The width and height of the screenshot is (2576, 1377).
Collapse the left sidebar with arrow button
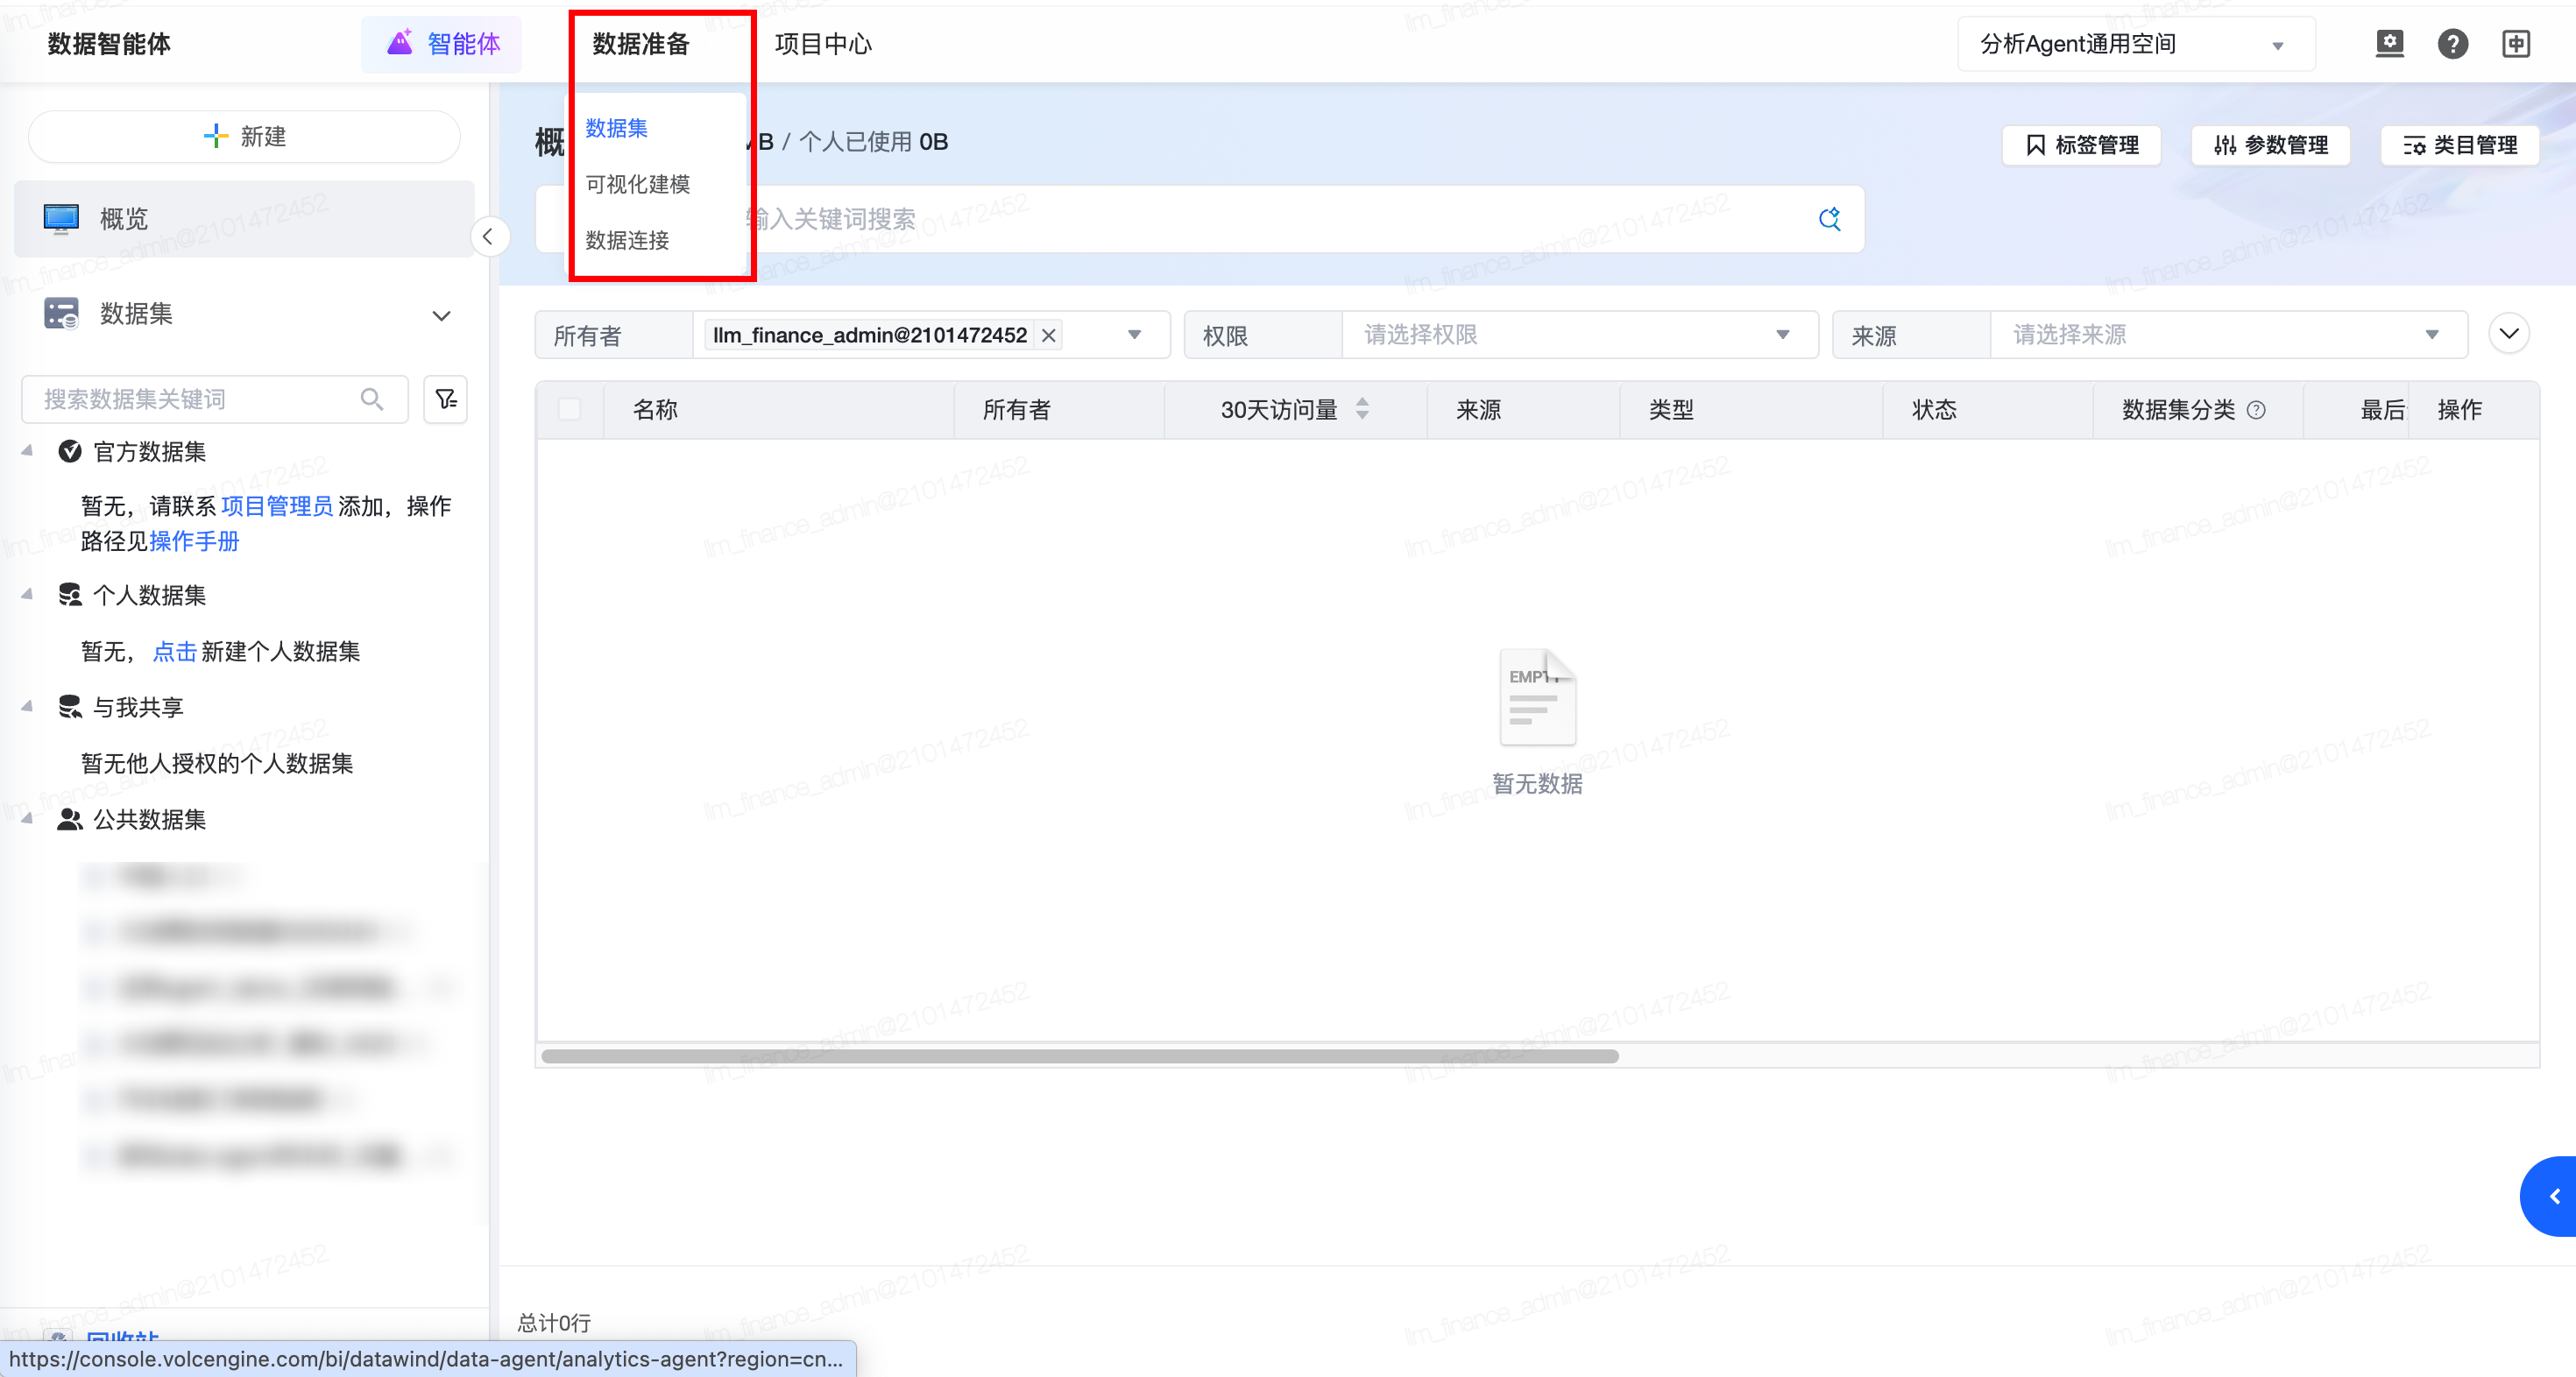(488, 237)
